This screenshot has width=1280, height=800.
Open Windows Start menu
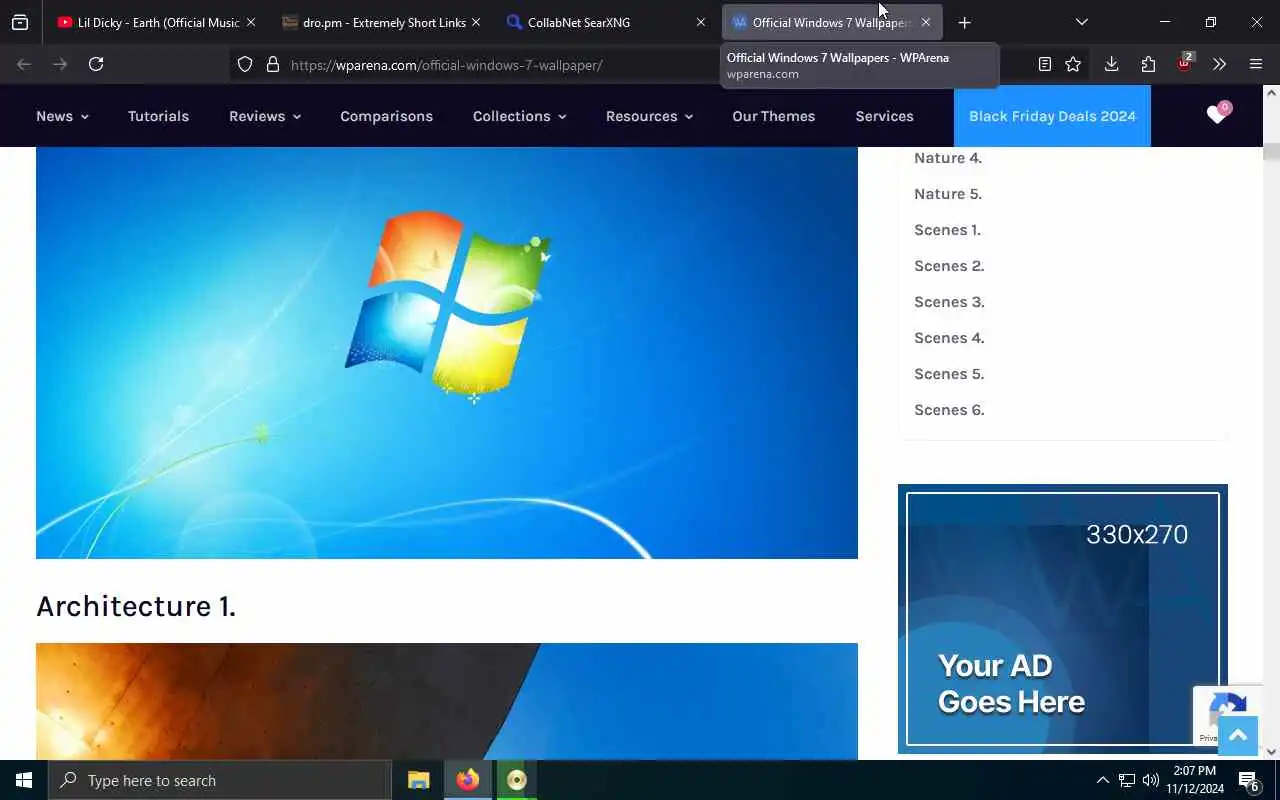(24, 780)
